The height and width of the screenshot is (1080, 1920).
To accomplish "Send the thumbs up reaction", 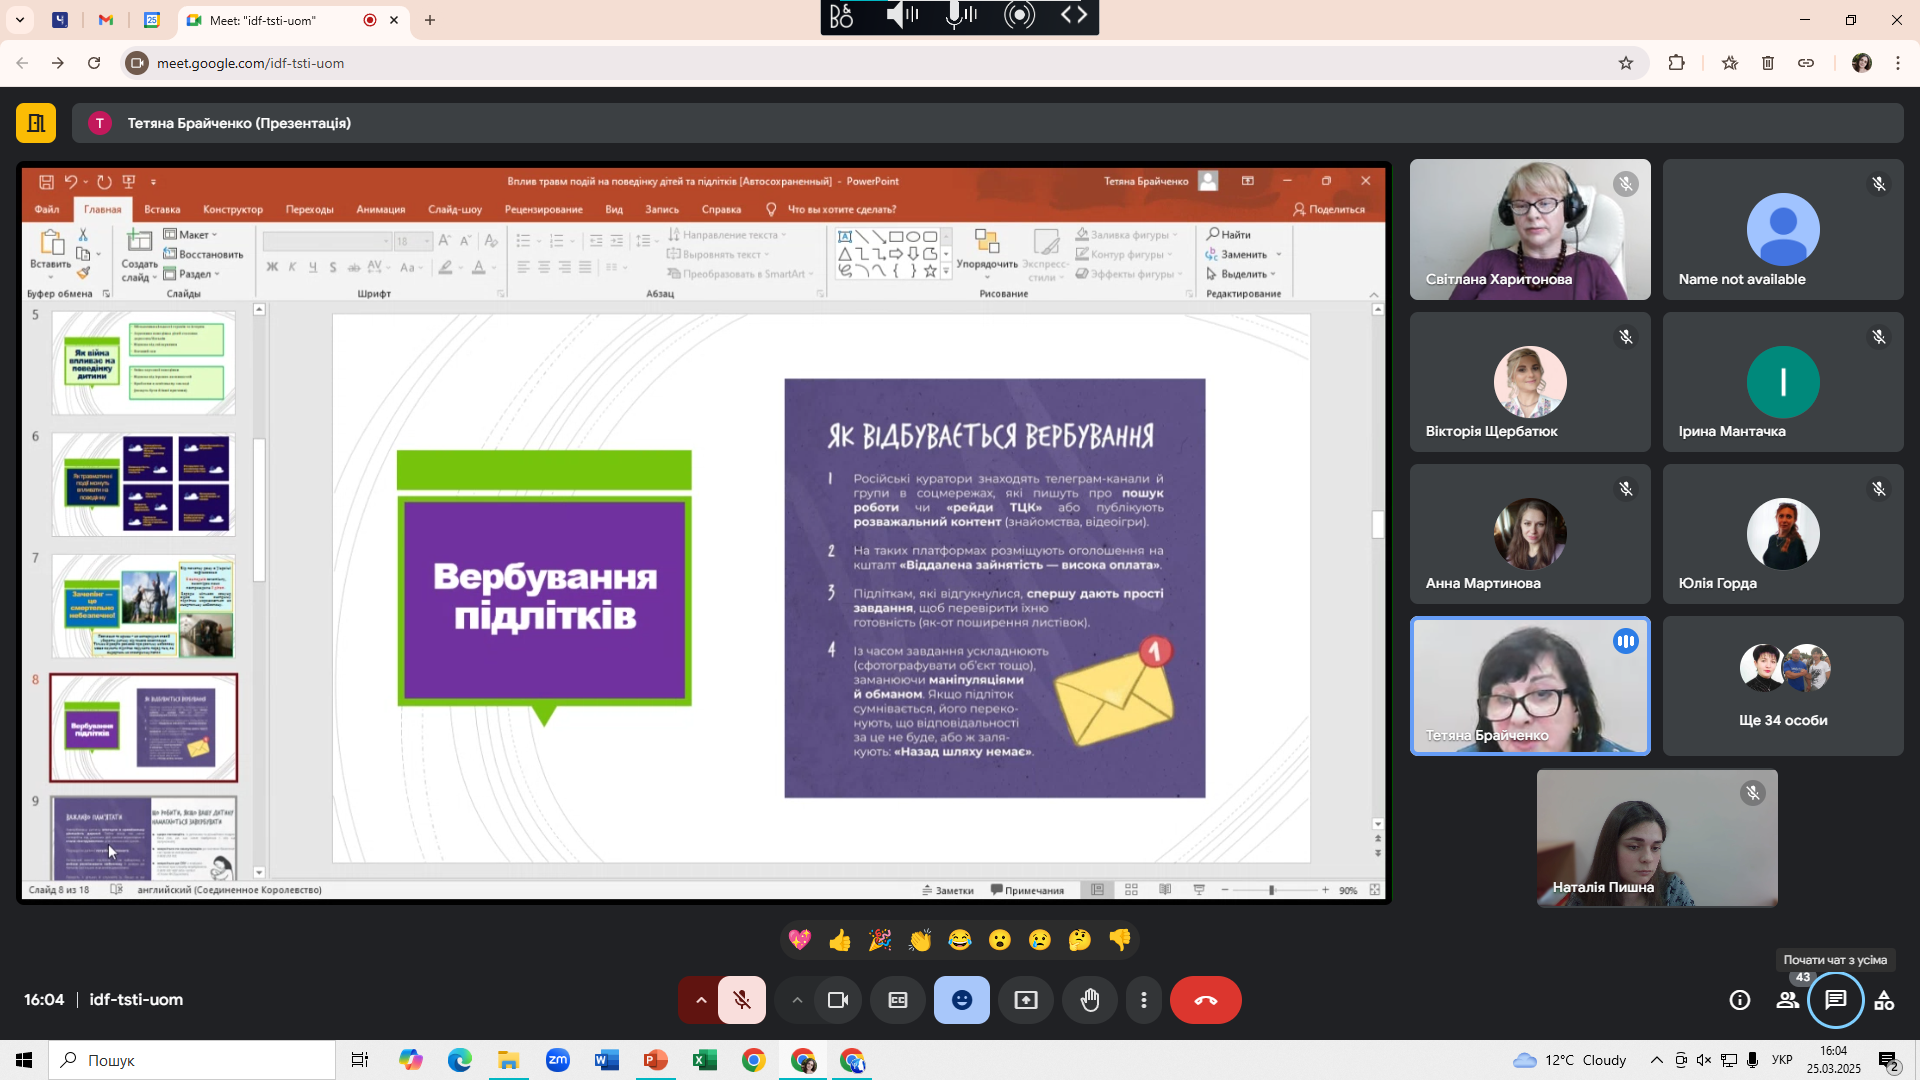I will coord(840,940).
